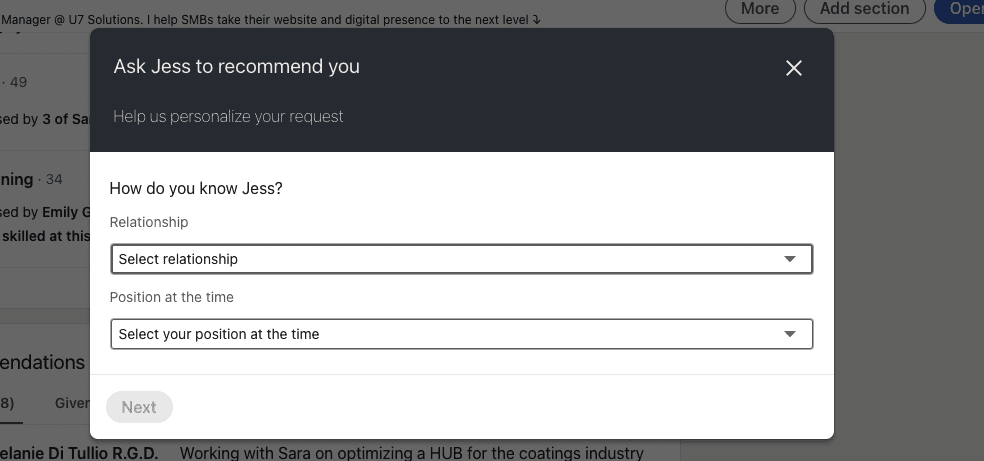Open the Select your position dropdown
The height and width of the screenshot is (461, 984).
click(x=462, y=334)
